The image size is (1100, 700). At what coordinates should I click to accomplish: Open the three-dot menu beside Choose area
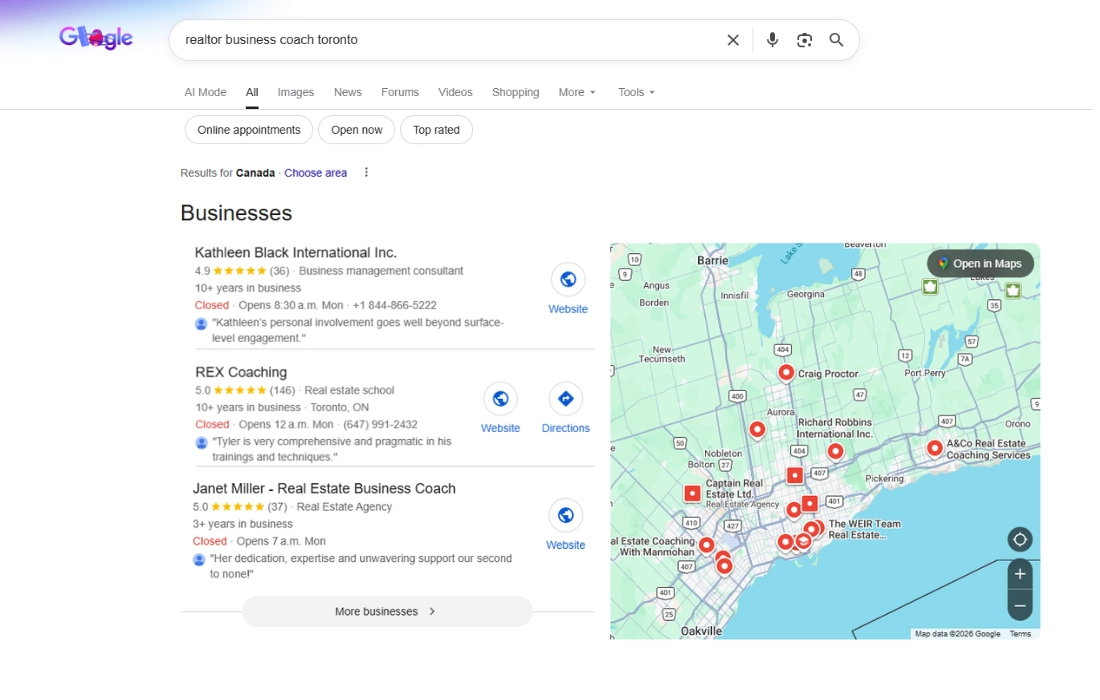366,172
